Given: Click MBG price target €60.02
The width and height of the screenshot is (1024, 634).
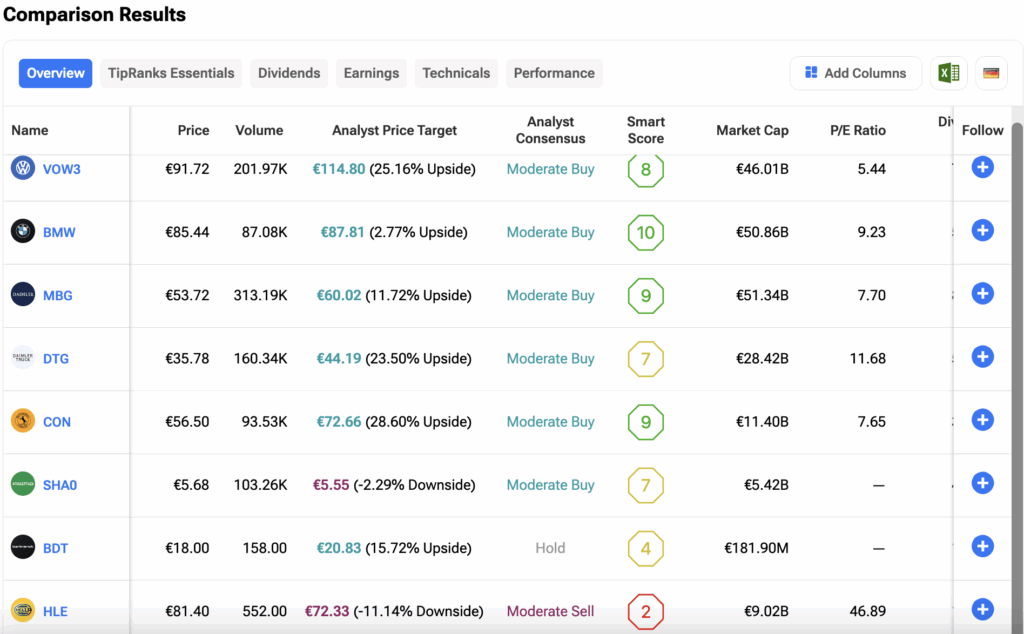Looking at the screenshot, I should [x=339, y=295].
